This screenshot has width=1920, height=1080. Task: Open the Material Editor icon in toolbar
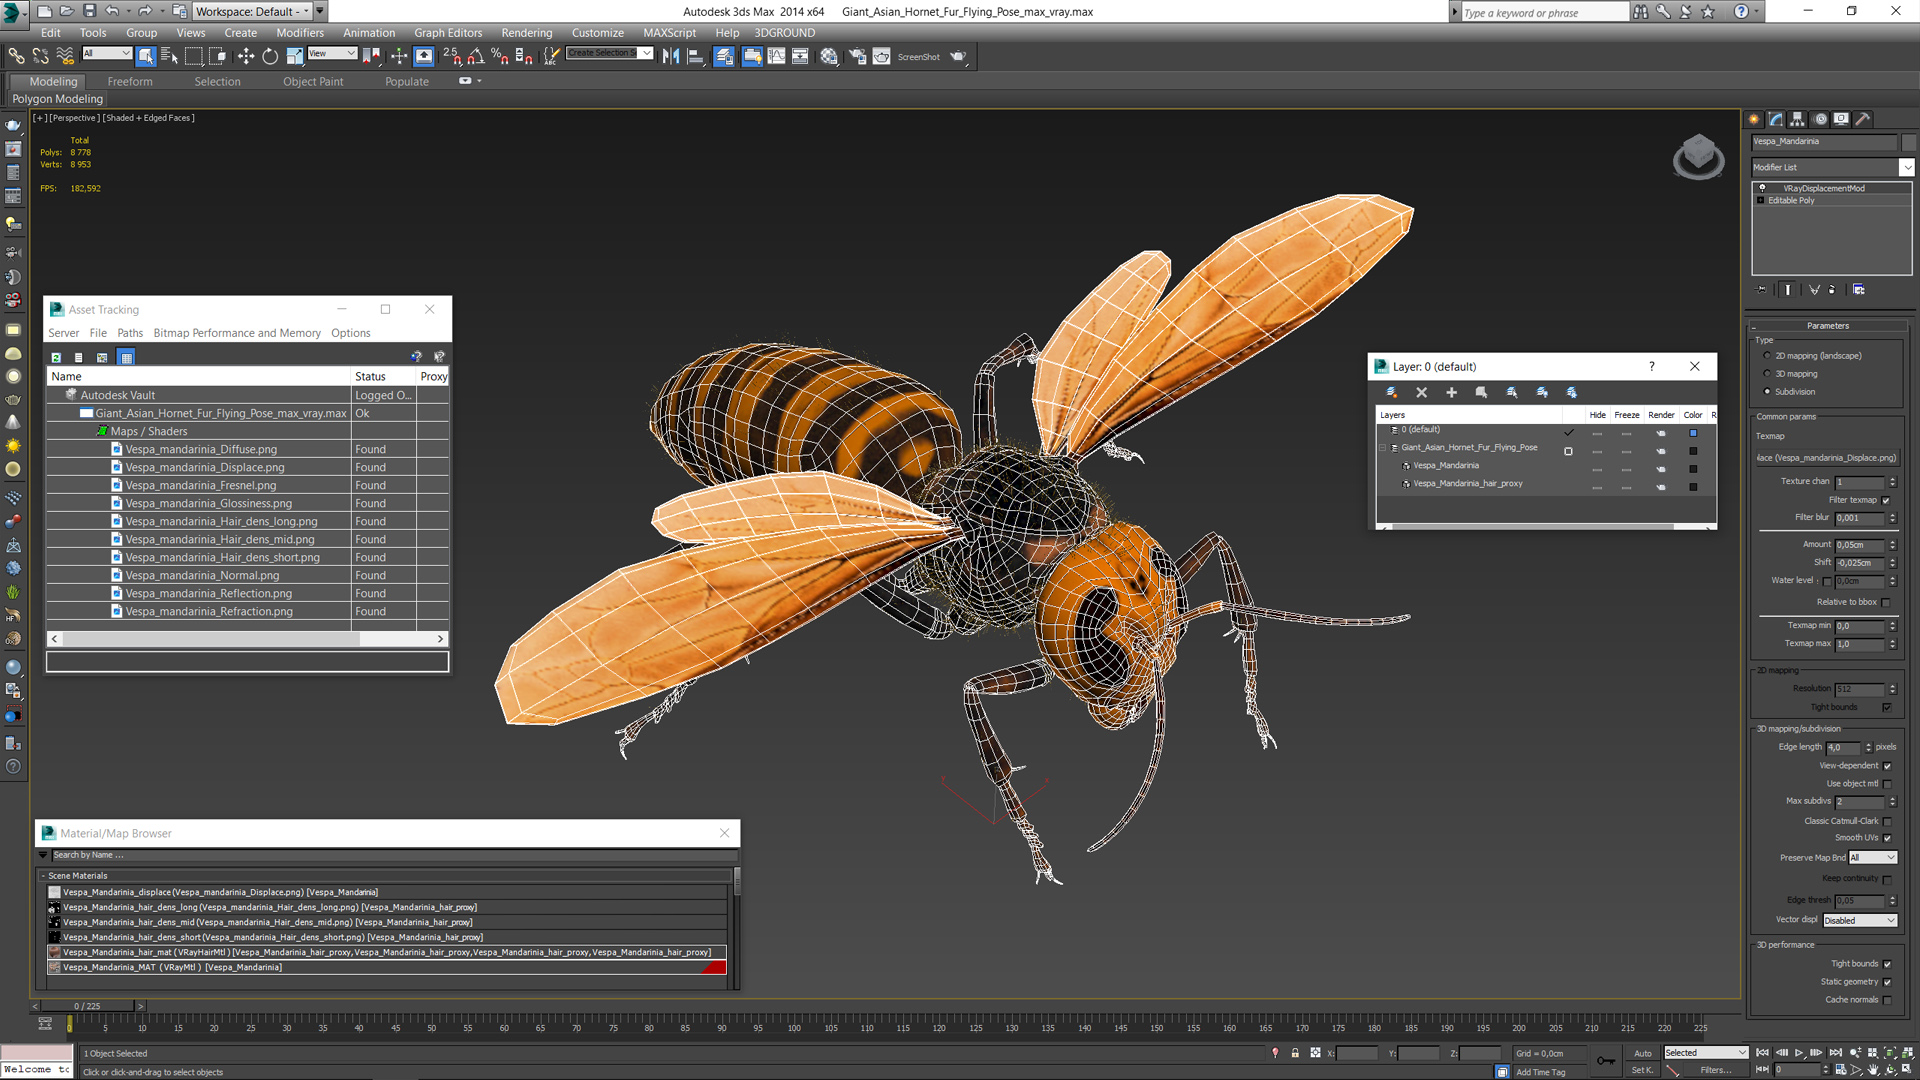[x=829, y=56]
